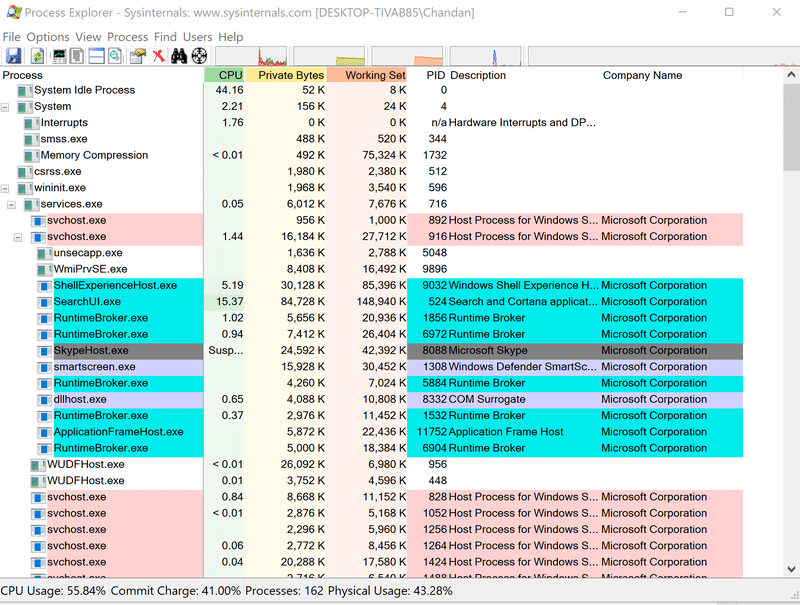Toggle the Show Process Tree toolbar icon
The height and width of the screenshot is (605, 800).
pos(77,56)
